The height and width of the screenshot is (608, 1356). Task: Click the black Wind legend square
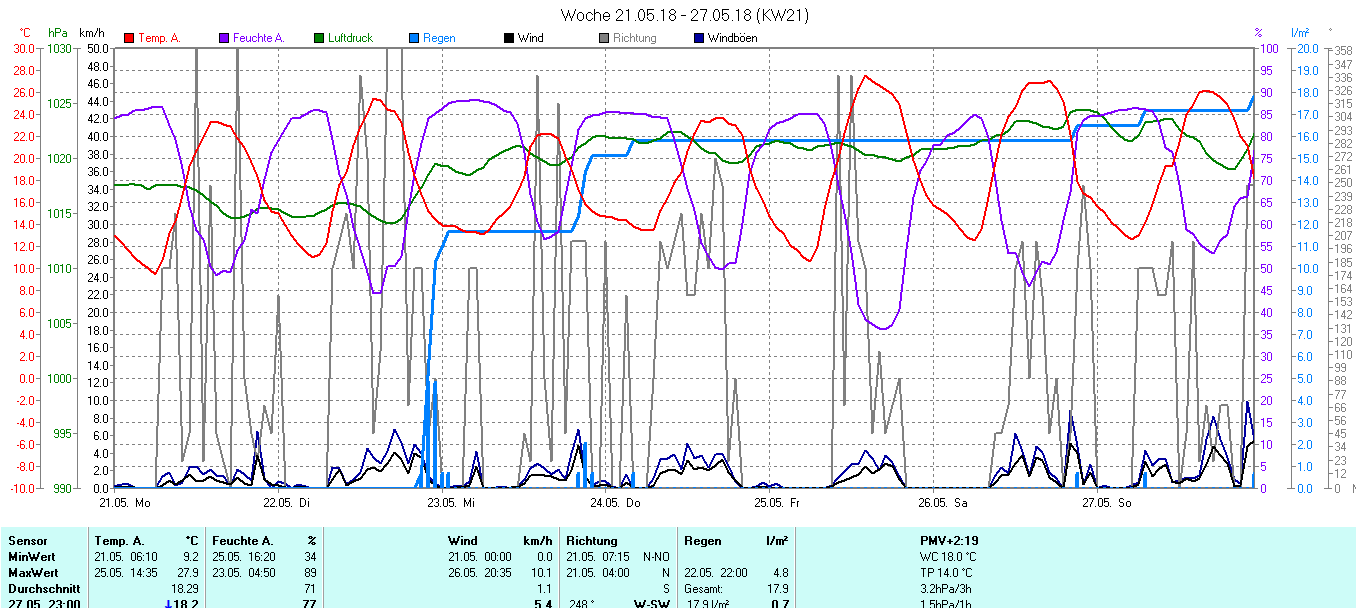(x=509, y=38)
